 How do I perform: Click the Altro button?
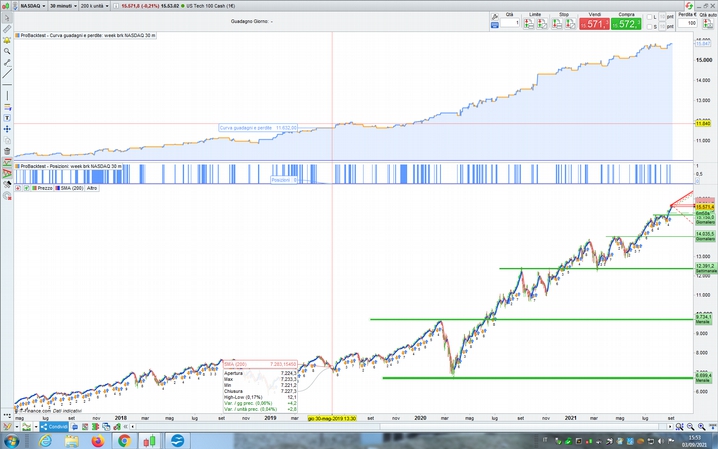[92, 188]
